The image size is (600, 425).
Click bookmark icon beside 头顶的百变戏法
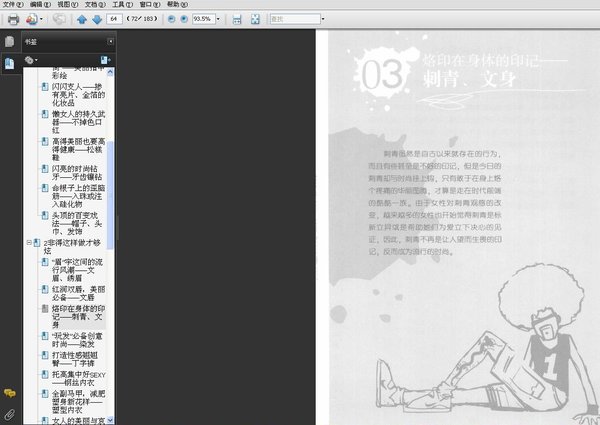(45, 215)
